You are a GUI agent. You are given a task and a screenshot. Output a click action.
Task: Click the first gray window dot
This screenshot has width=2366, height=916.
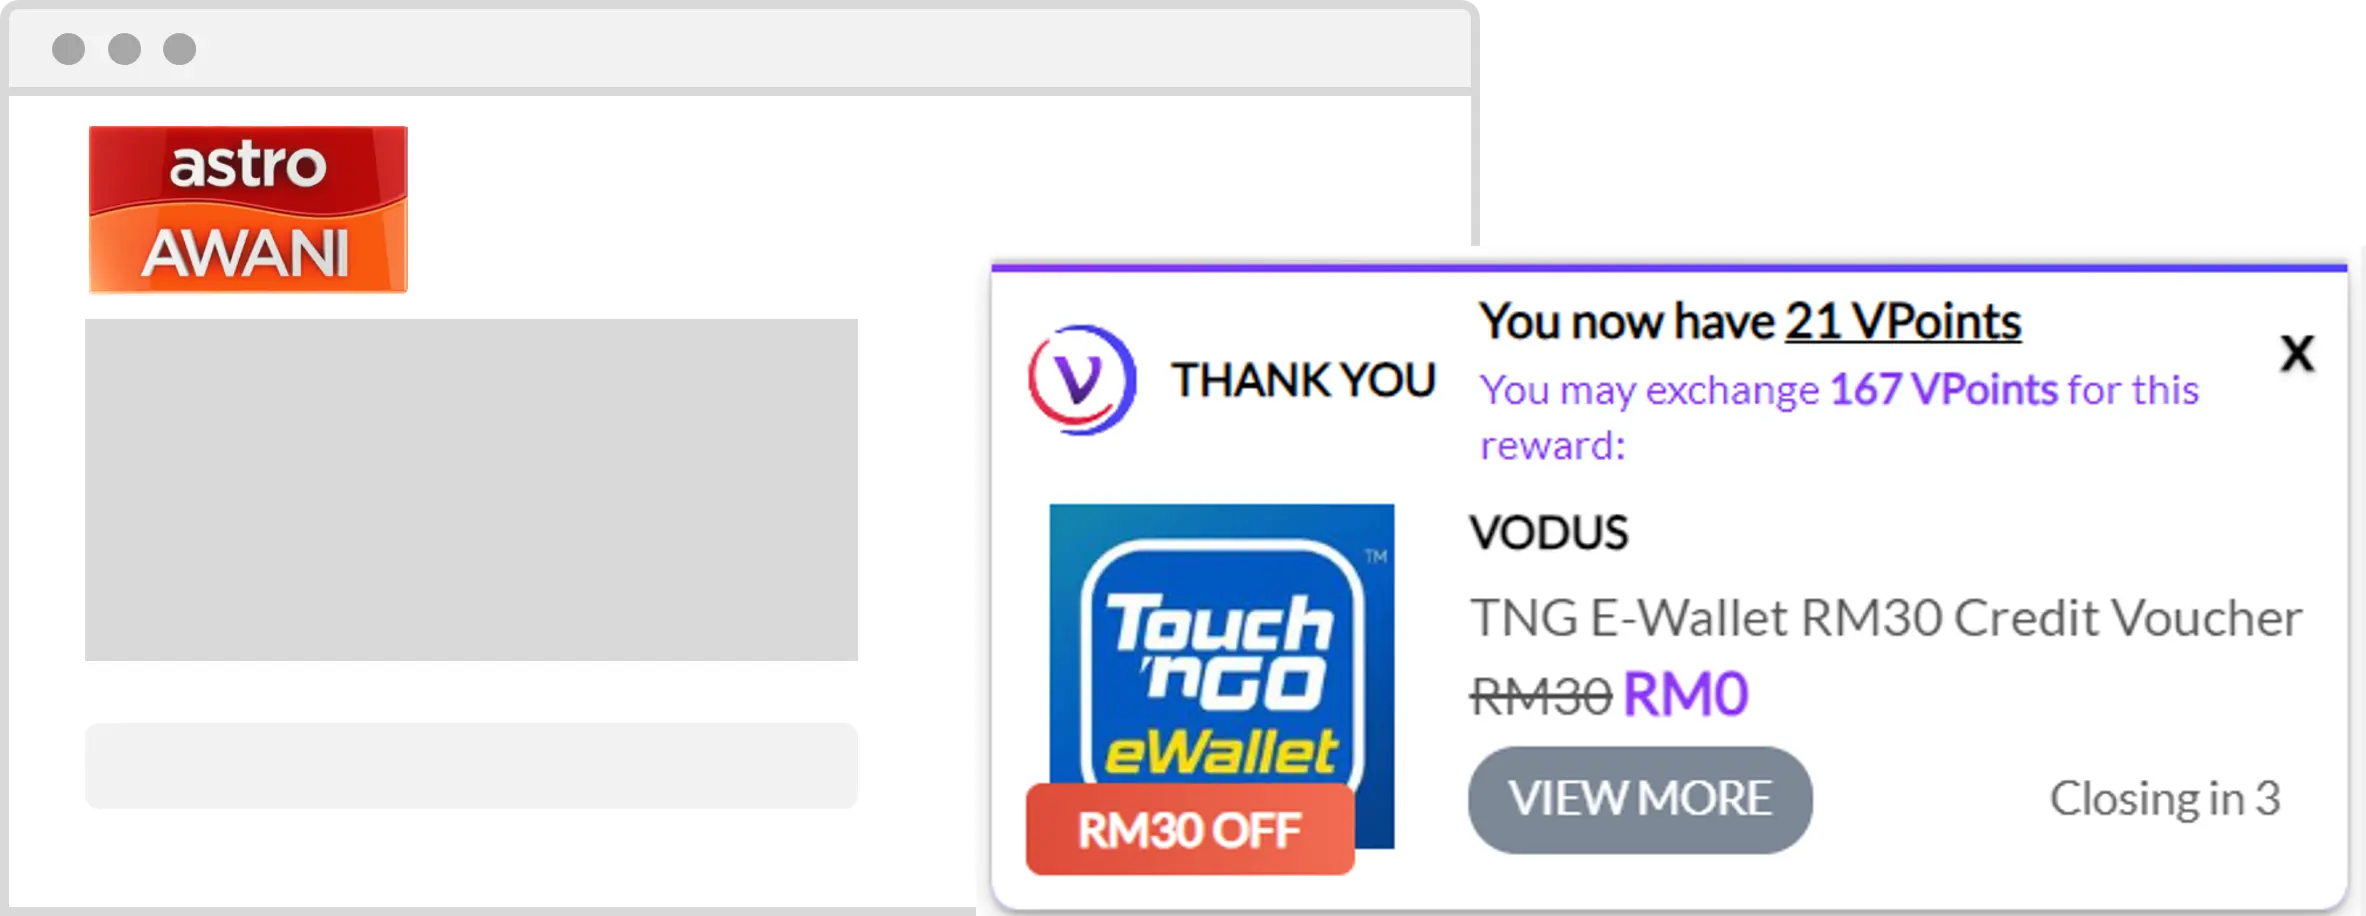[68, 49]
